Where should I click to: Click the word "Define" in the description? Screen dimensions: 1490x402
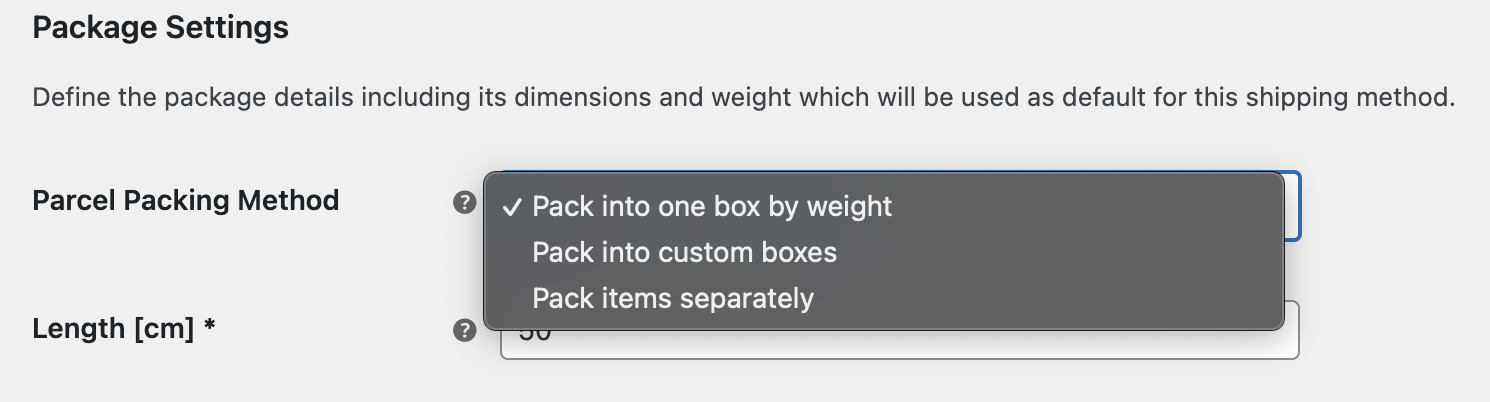65,98
